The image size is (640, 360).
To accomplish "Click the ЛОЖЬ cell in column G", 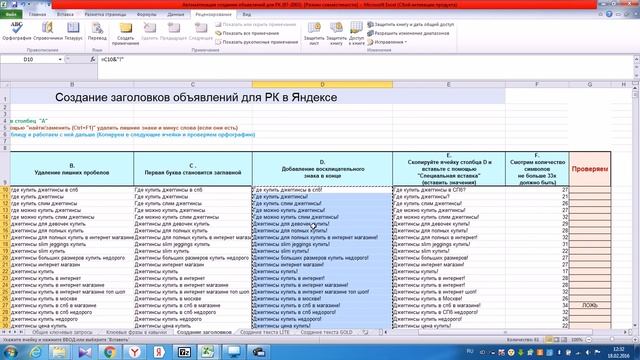I will (x=590, y=305).
